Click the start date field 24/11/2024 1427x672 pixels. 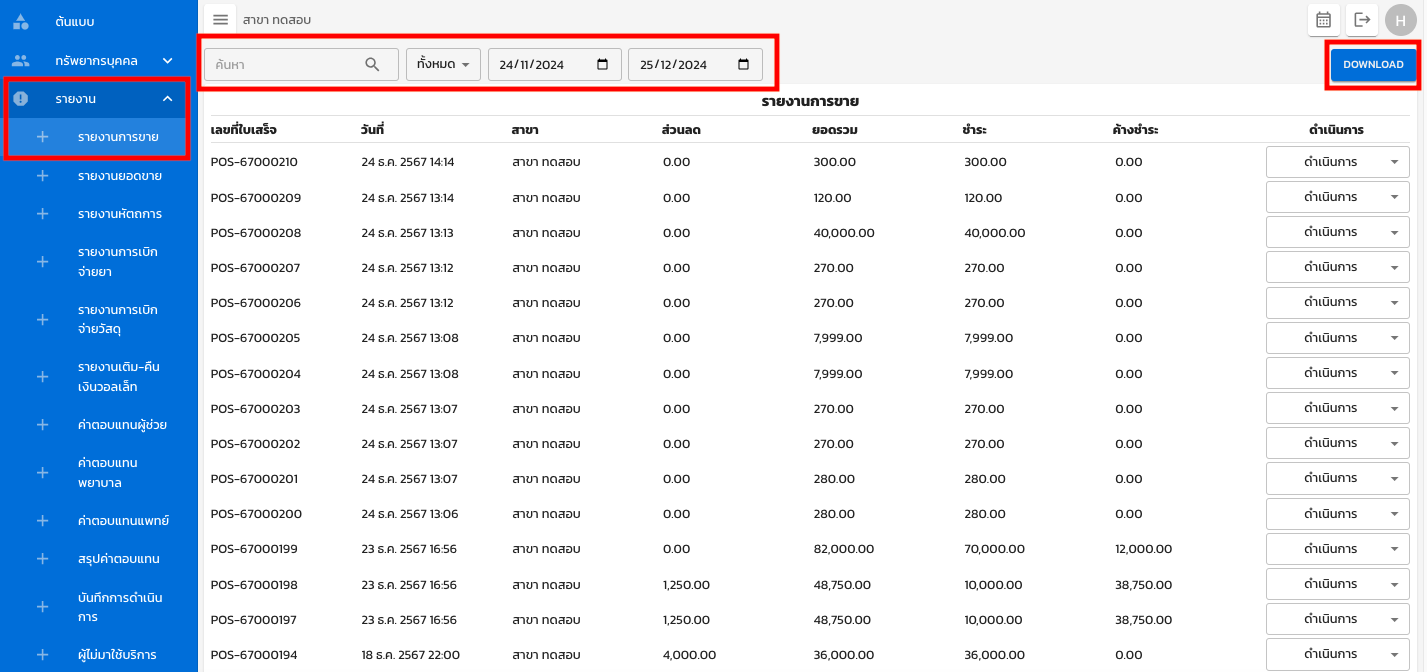555,65
